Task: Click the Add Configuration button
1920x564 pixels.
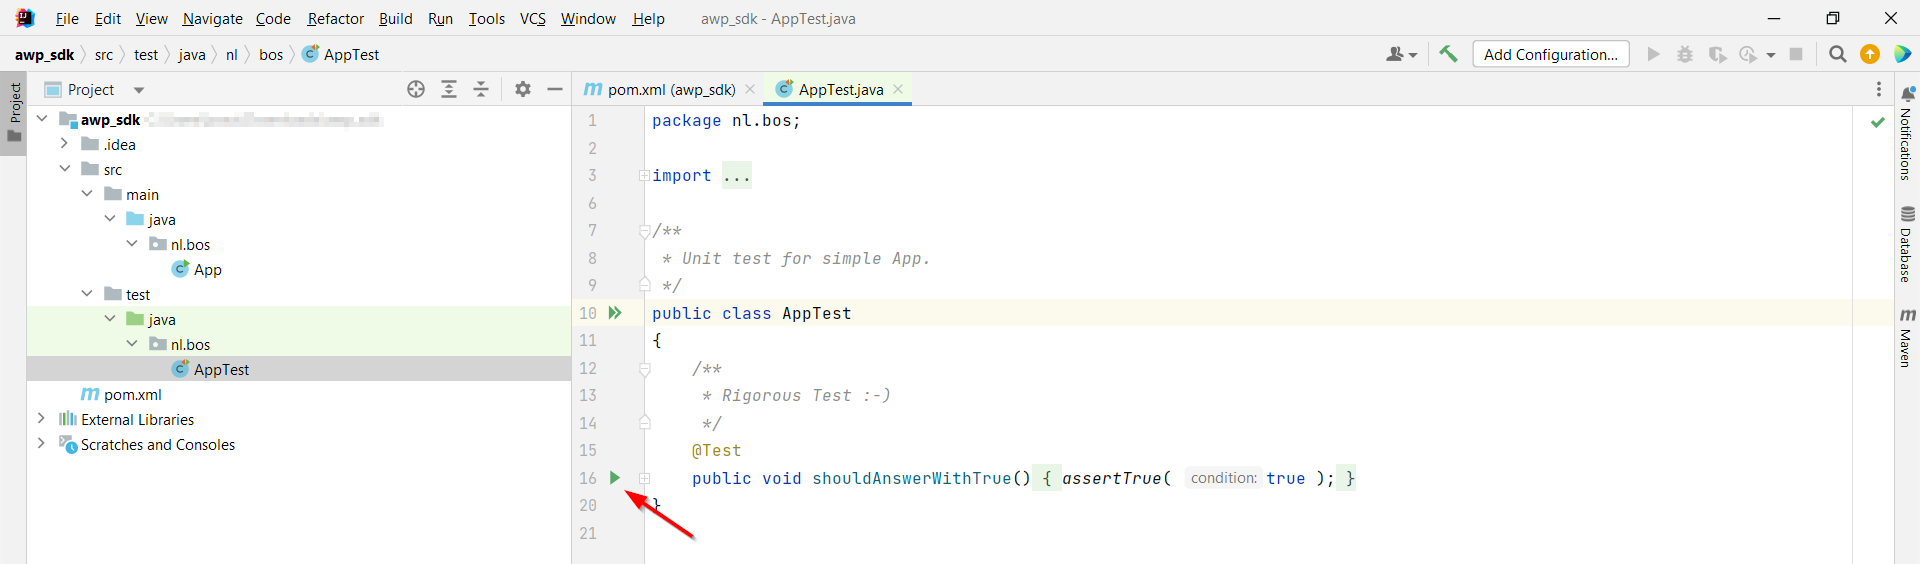Action: pos(1550,54)
